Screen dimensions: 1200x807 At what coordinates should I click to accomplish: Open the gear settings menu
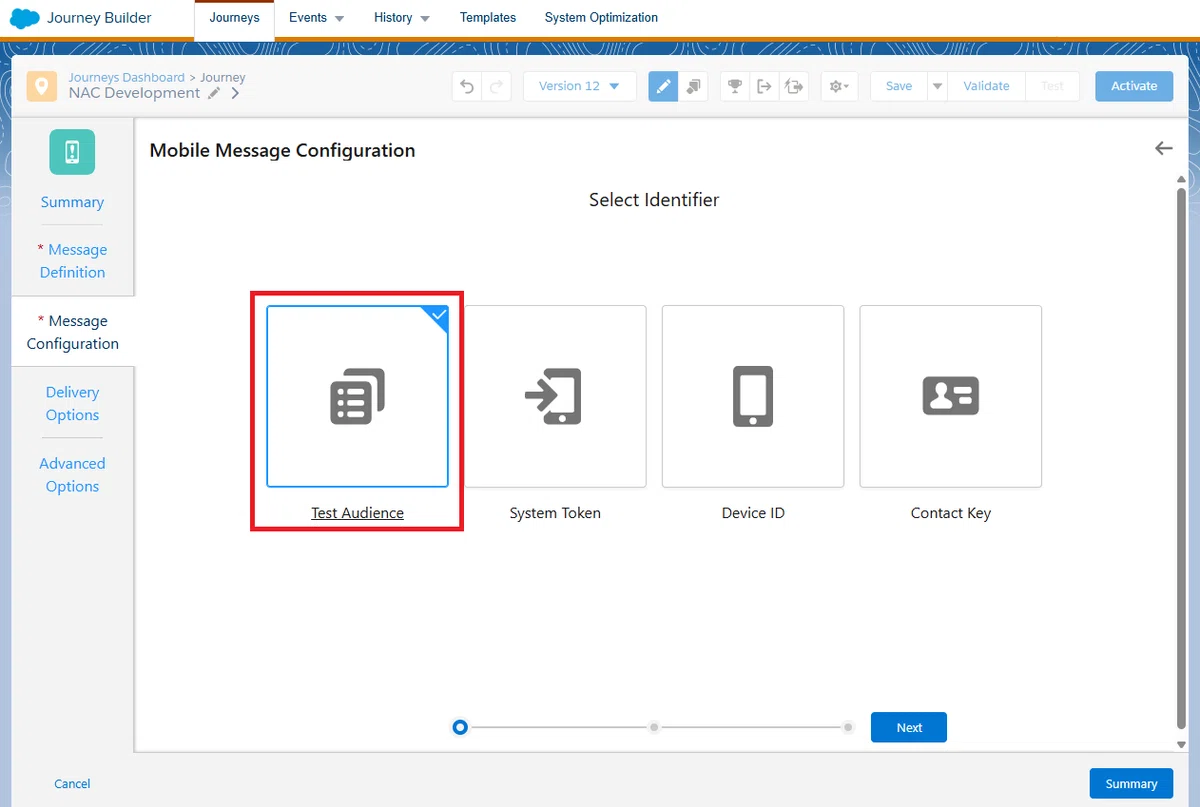pyautogui.click(x=839, y=86)
